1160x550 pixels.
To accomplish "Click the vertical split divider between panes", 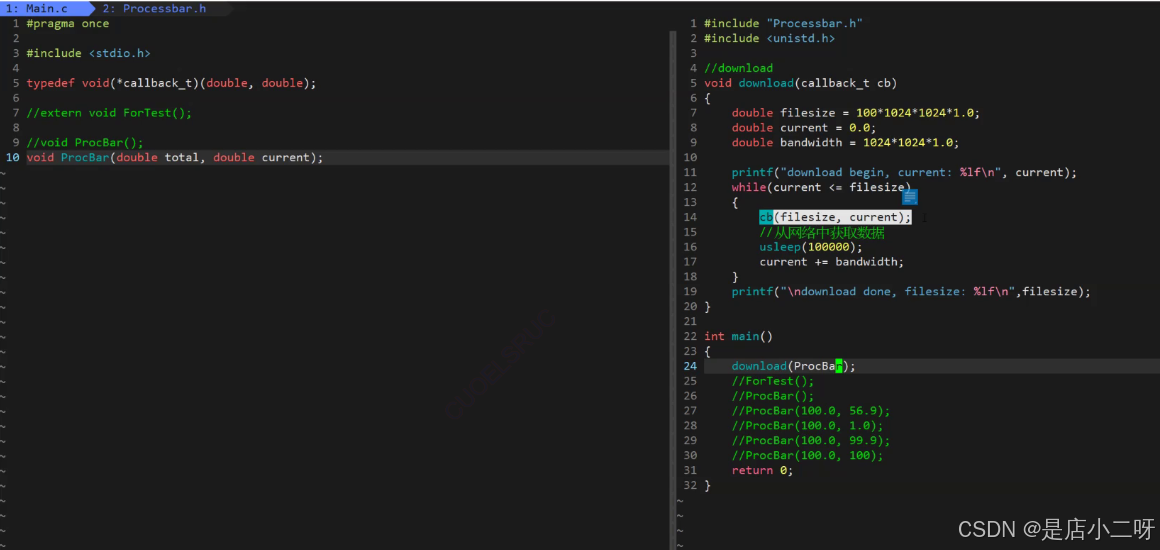I will (672, 289).
